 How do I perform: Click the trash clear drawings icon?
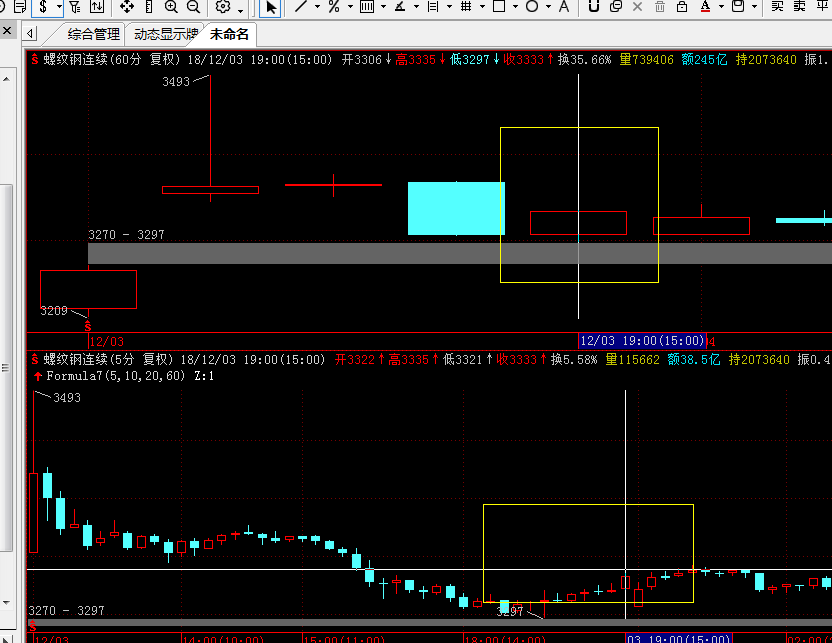point(660,6)
